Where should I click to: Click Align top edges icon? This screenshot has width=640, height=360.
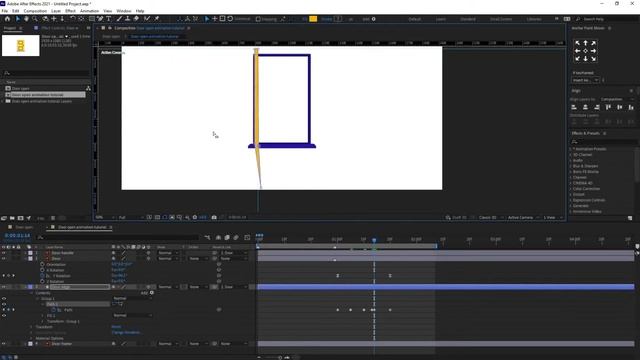[x=608, y=107]
